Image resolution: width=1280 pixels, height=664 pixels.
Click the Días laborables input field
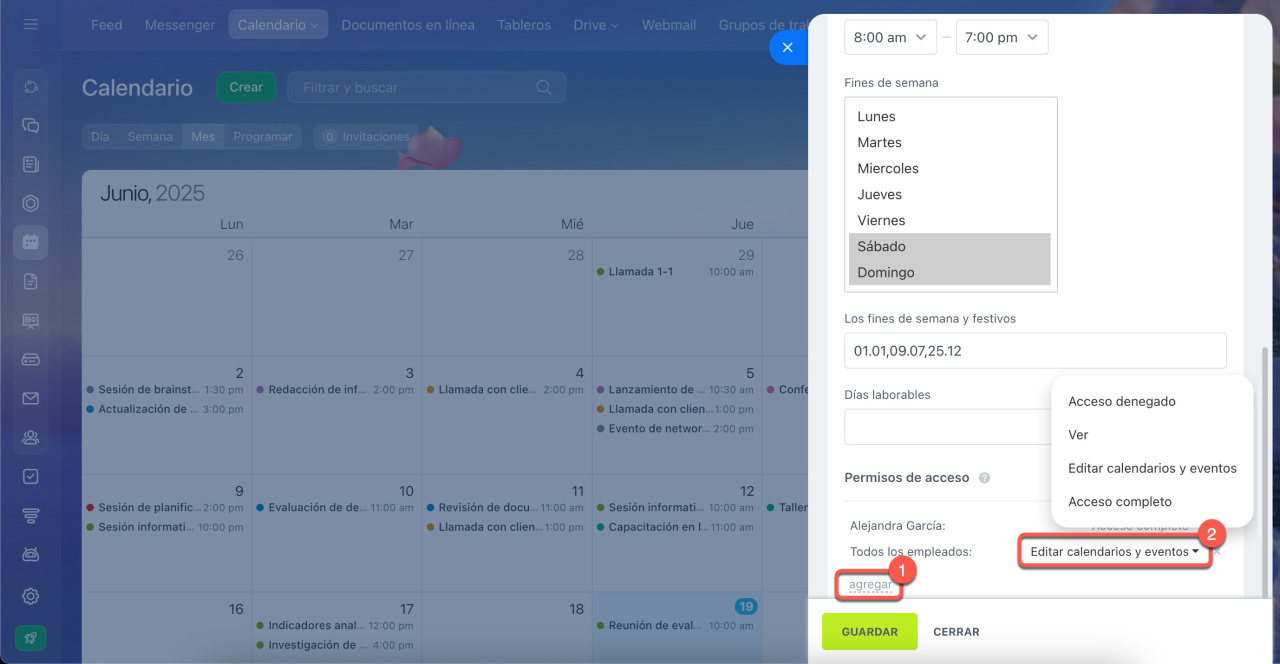point(947,427)
